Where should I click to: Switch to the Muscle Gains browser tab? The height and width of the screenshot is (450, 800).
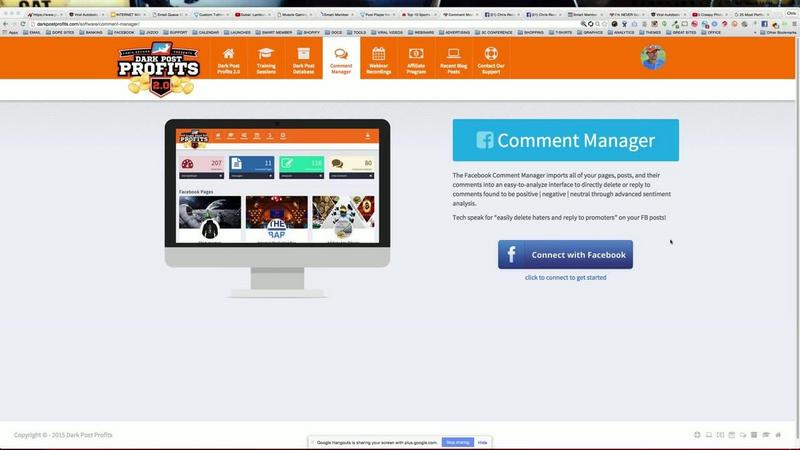(295, 15)
